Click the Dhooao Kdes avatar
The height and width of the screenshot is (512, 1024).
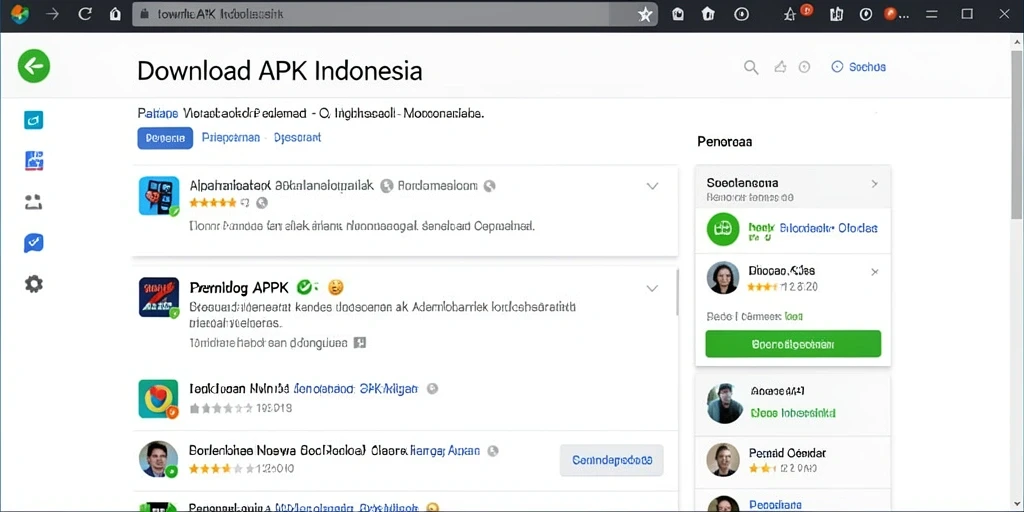pyautogui.click(x=723, y=278)
